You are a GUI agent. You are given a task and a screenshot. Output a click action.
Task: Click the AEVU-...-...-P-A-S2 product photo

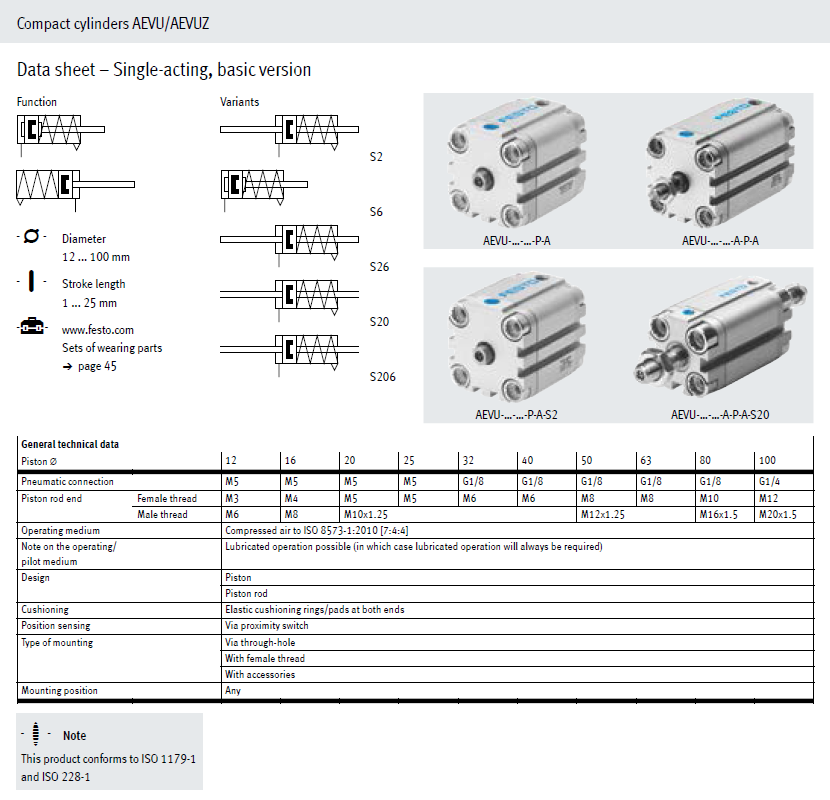click(517, 339)
